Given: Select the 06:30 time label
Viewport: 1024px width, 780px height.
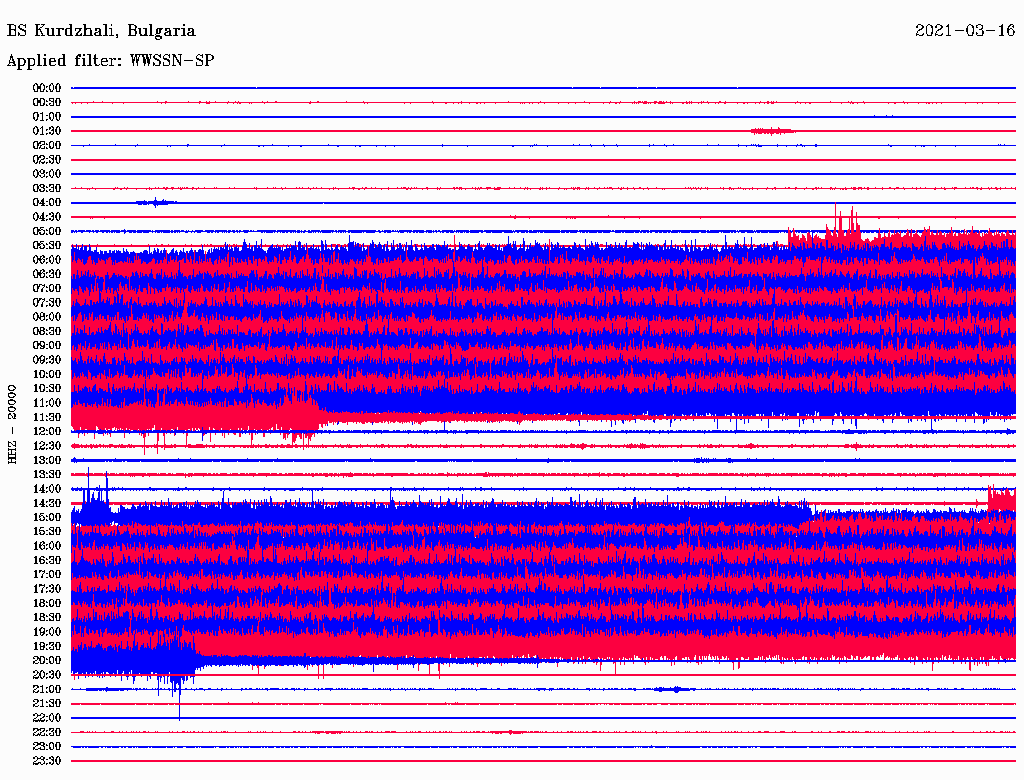Looking at the screenshot, I should [x=47, y=274].
